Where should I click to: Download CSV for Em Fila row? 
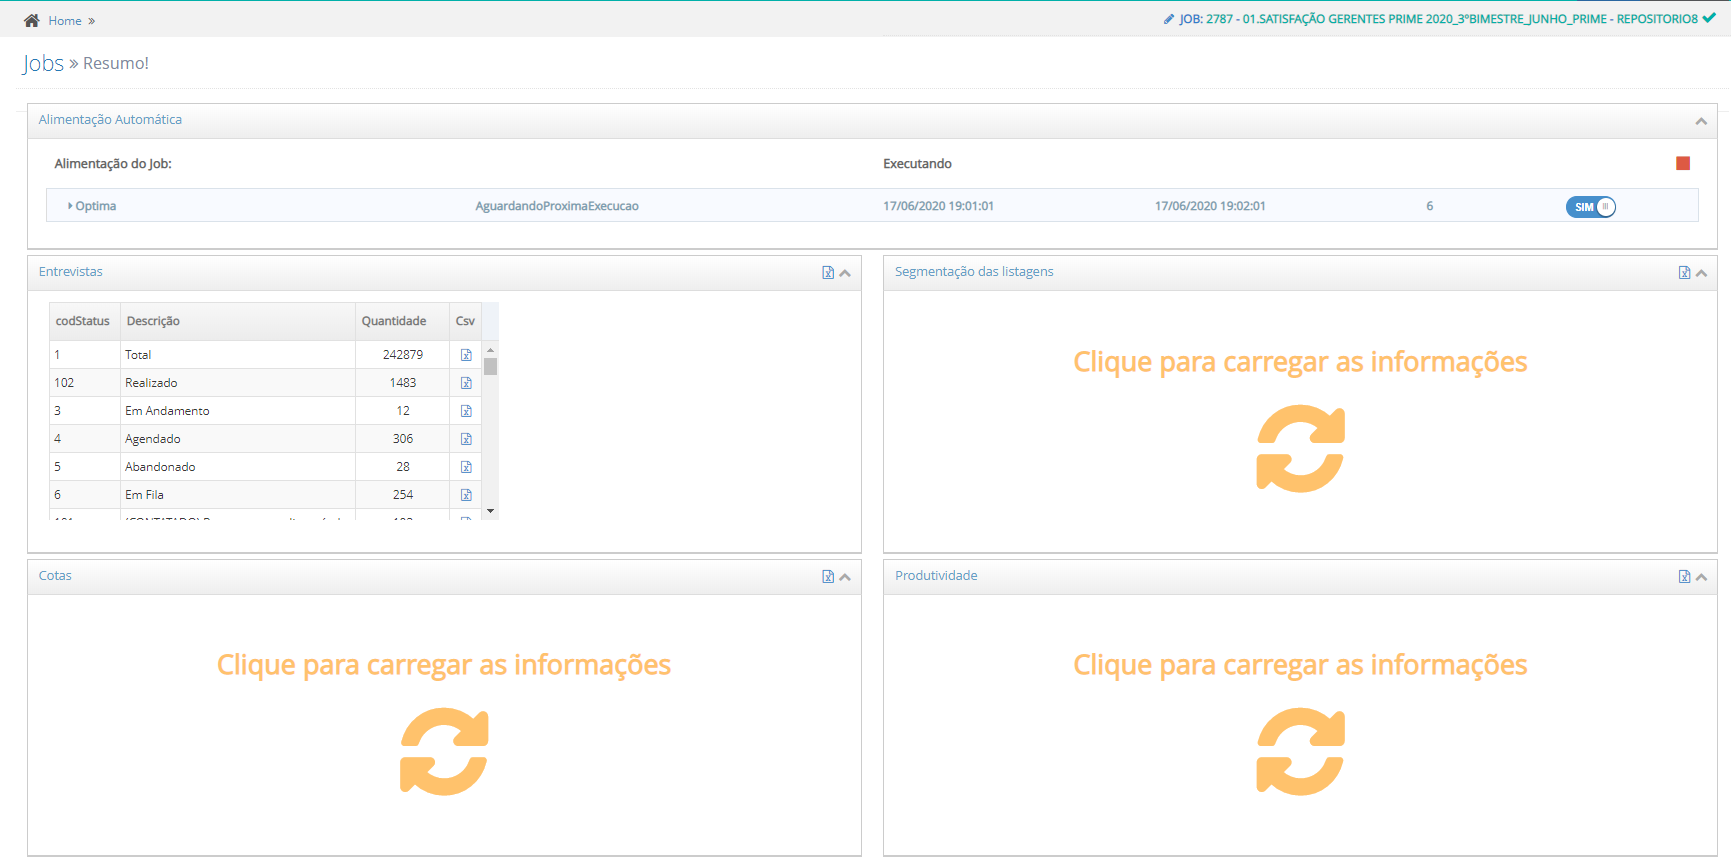point(466,495)
